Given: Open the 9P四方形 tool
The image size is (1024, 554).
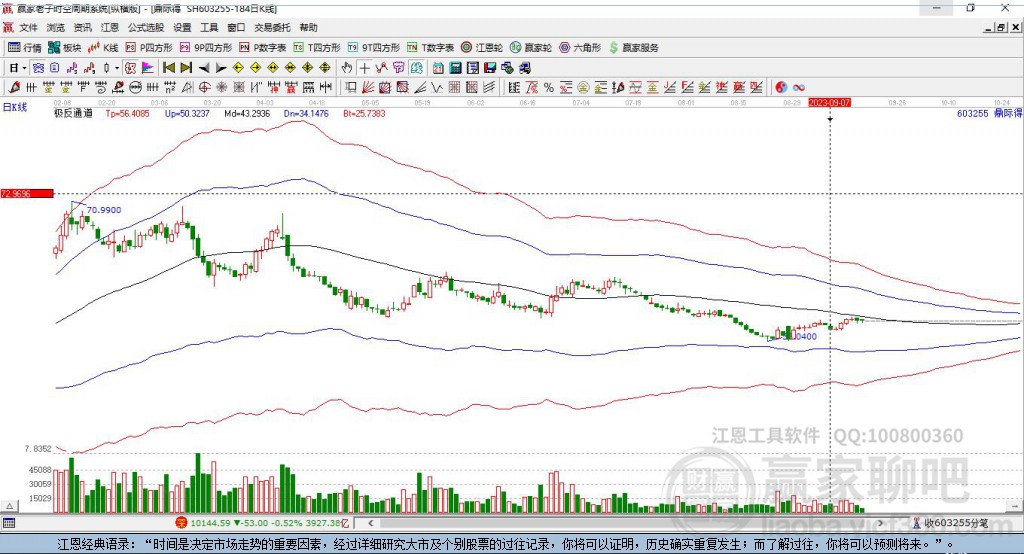Looking at the screenshot, I should click(x=206, y=48).
